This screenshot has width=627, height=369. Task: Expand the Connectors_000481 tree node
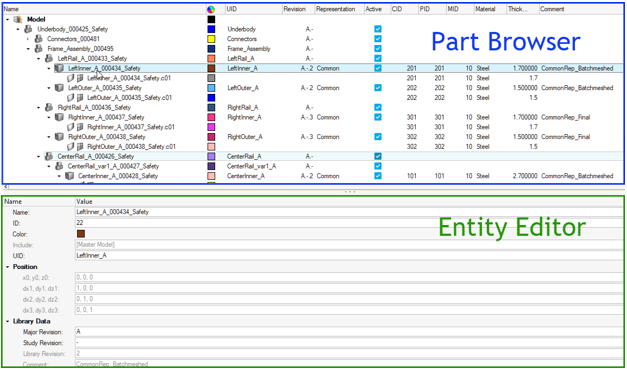click(x=28, y=39)
